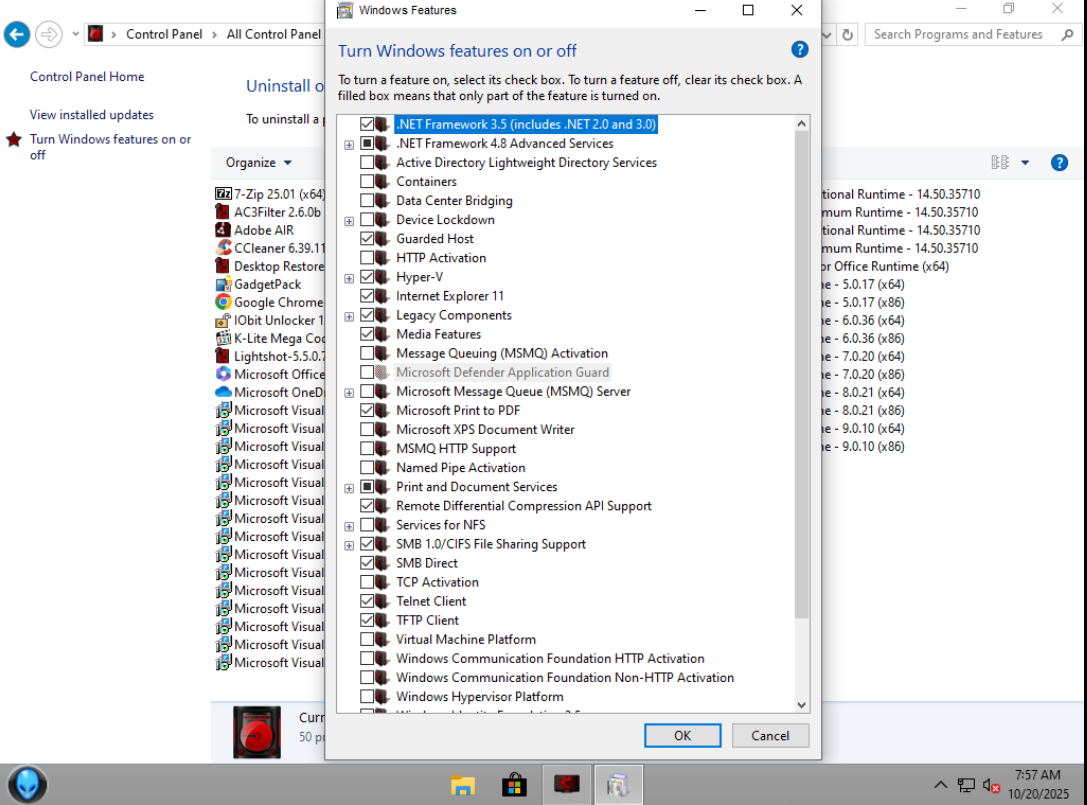
Task: Select the Adobe AIR program icon
Action: 223,230
